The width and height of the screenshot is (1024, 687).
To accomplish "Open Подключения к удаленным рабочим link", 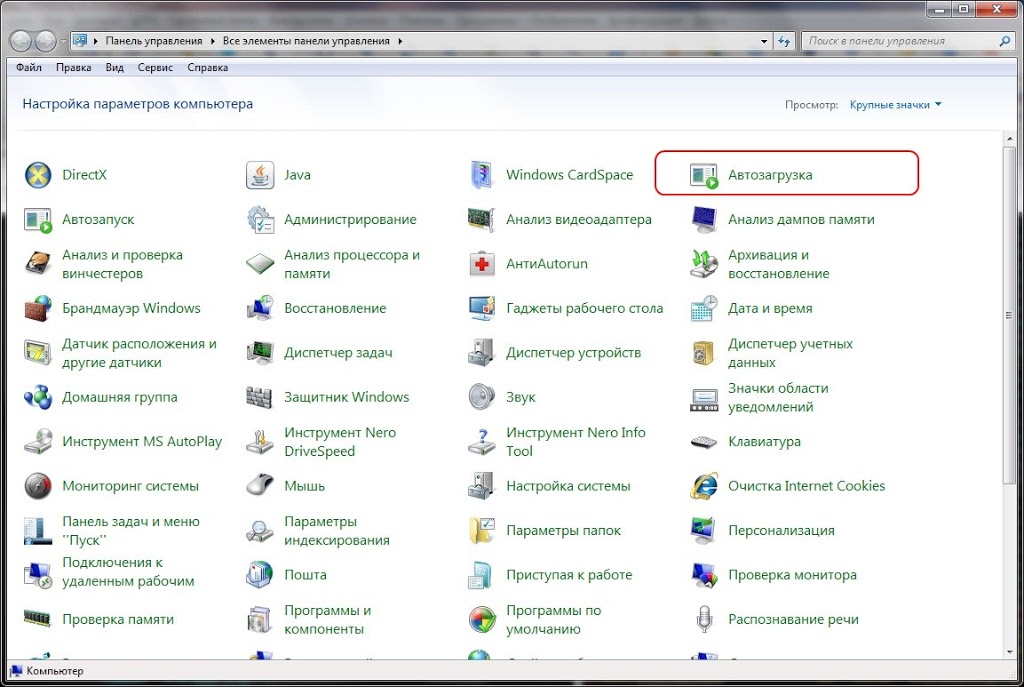I will coord(128,571).
